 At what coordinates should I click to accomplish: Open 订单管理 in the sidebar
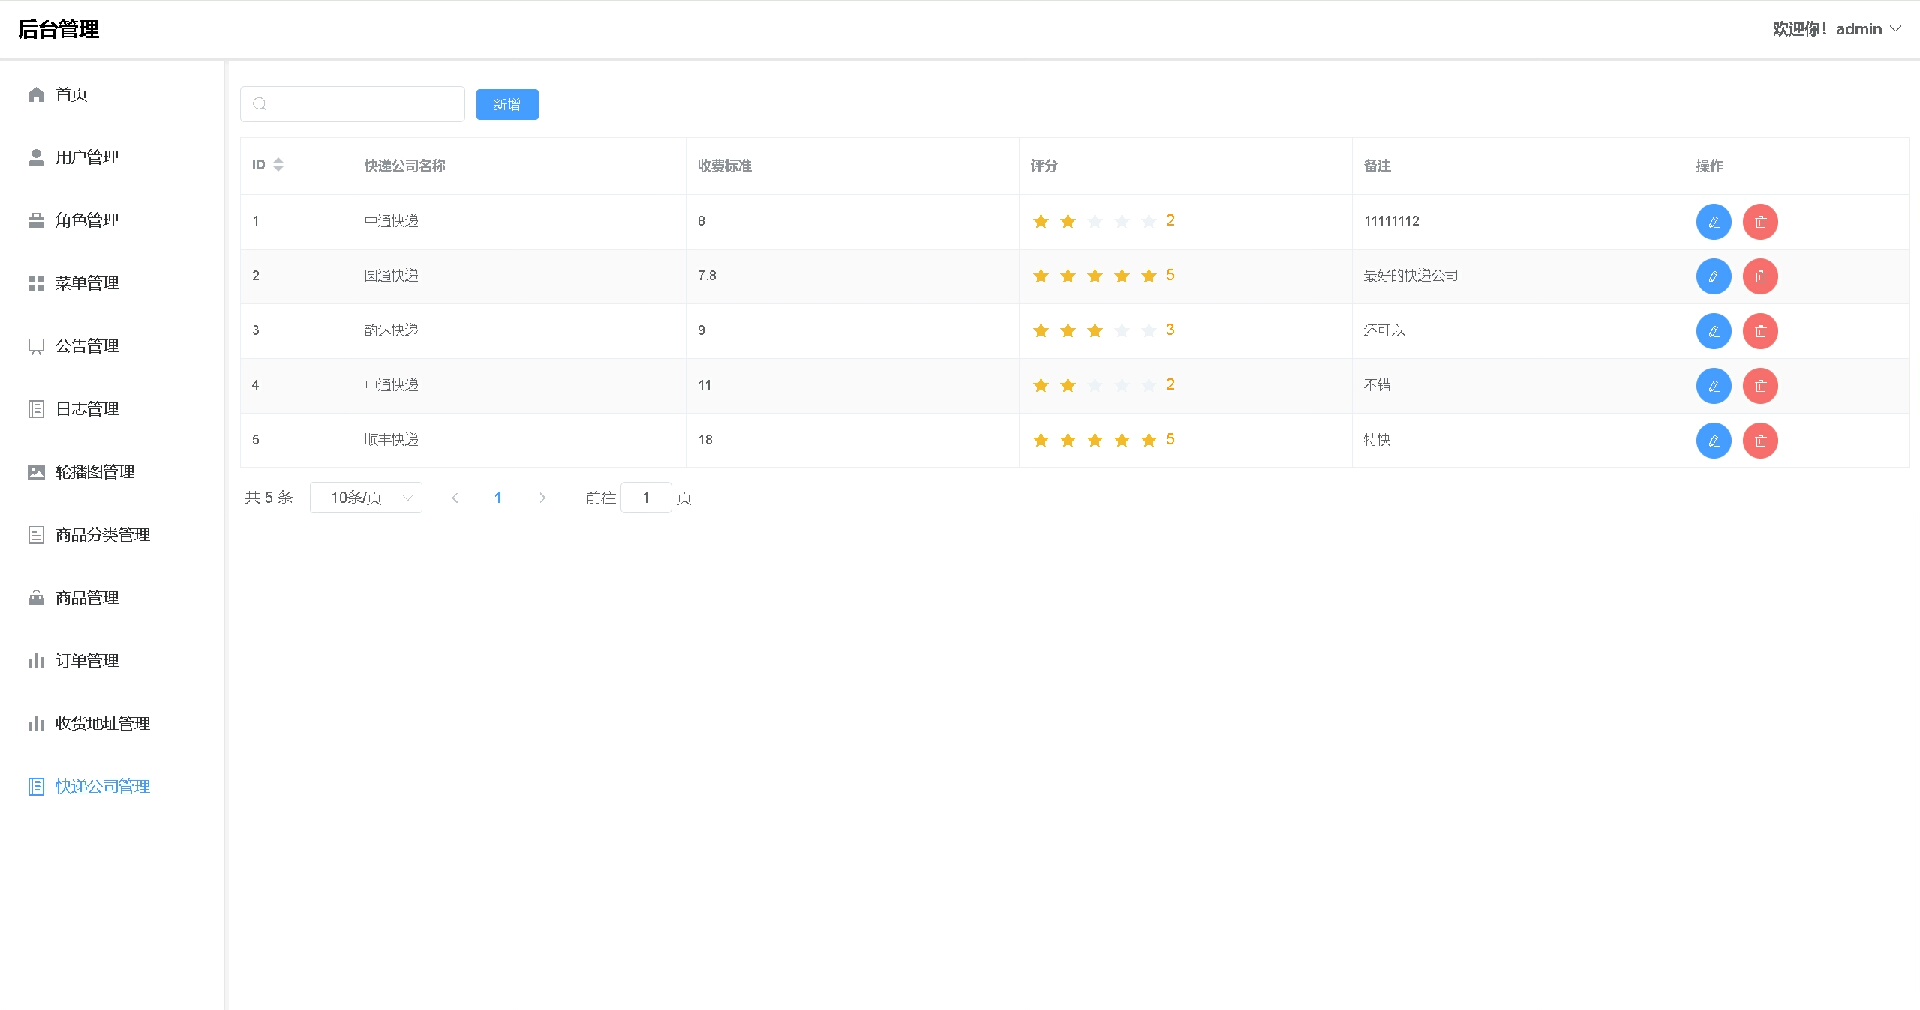tap(87, 661)
